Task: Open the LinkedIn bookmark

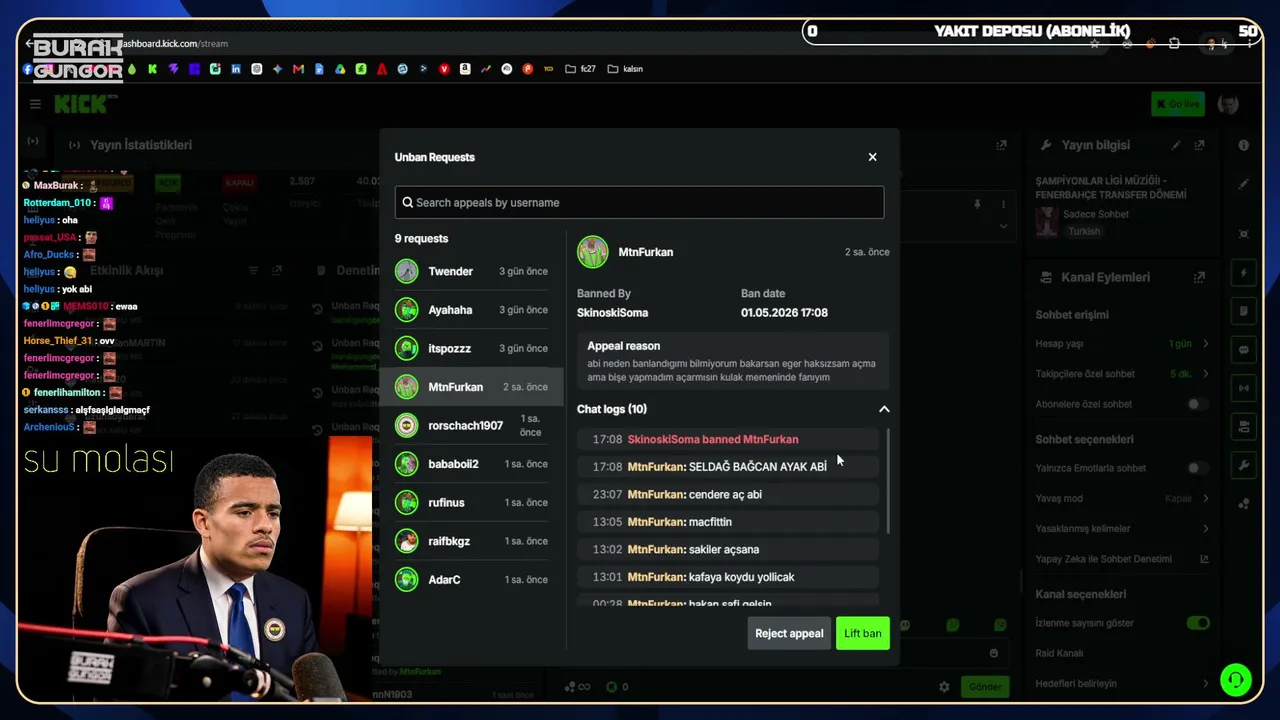Action: pos(236,69)
